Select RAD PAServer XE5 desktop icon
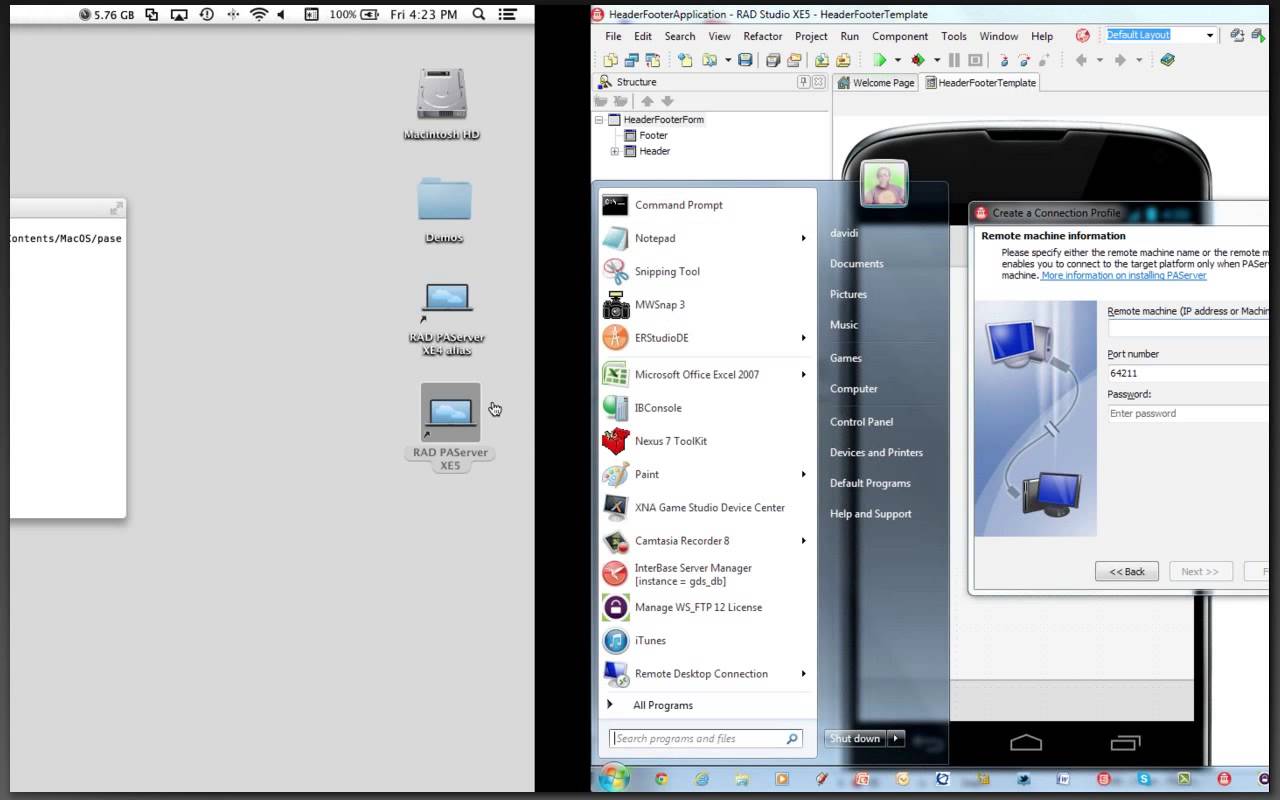 (x=450, y=428)
